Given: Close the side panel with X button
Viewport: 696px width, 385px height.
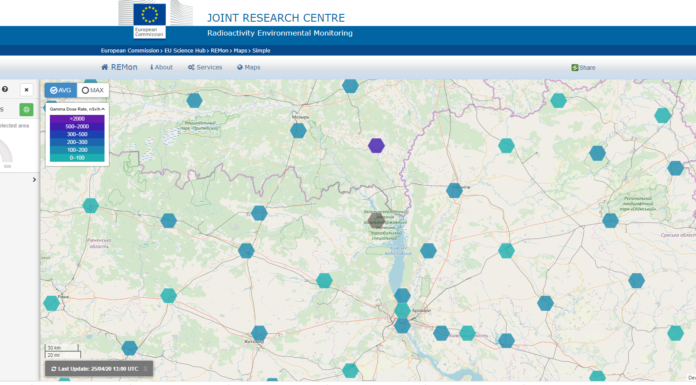Looking at the screenshot, I should 27,90.
